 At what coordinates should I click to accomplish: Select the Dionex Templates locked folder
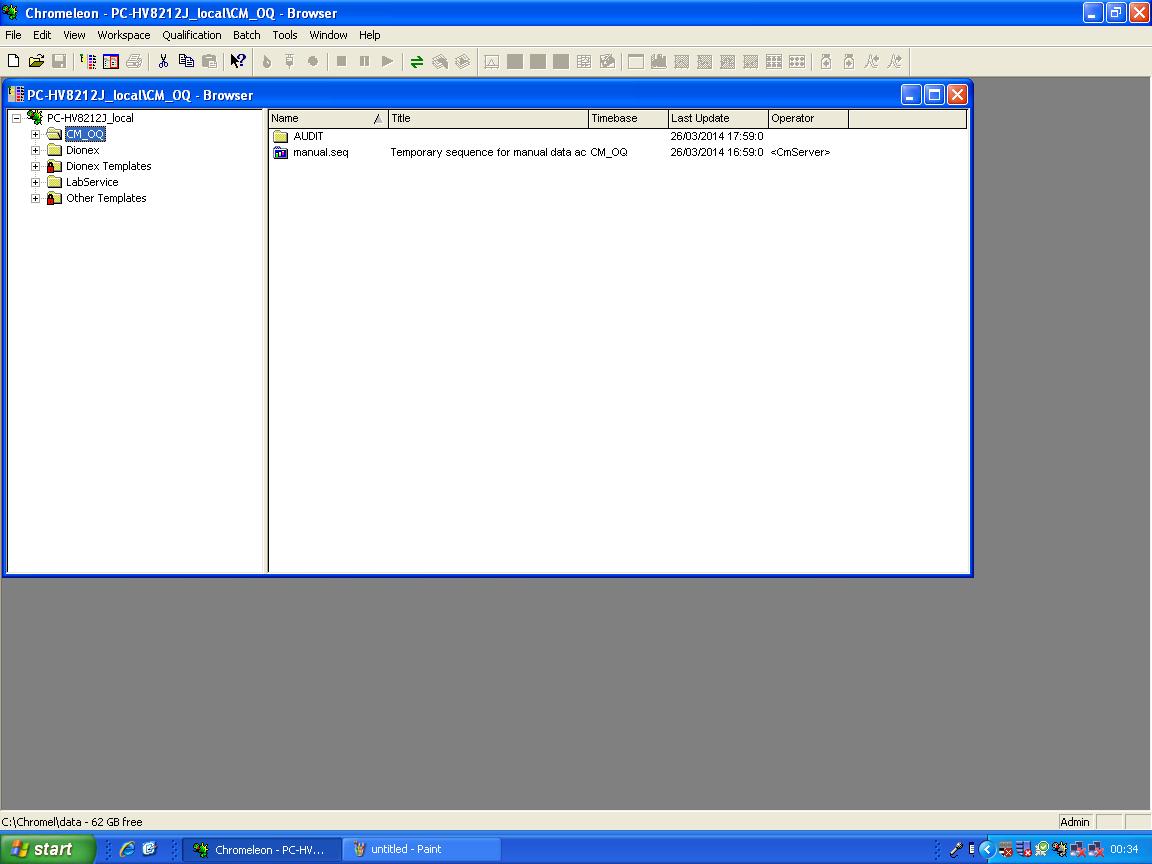tap(109, 166)
